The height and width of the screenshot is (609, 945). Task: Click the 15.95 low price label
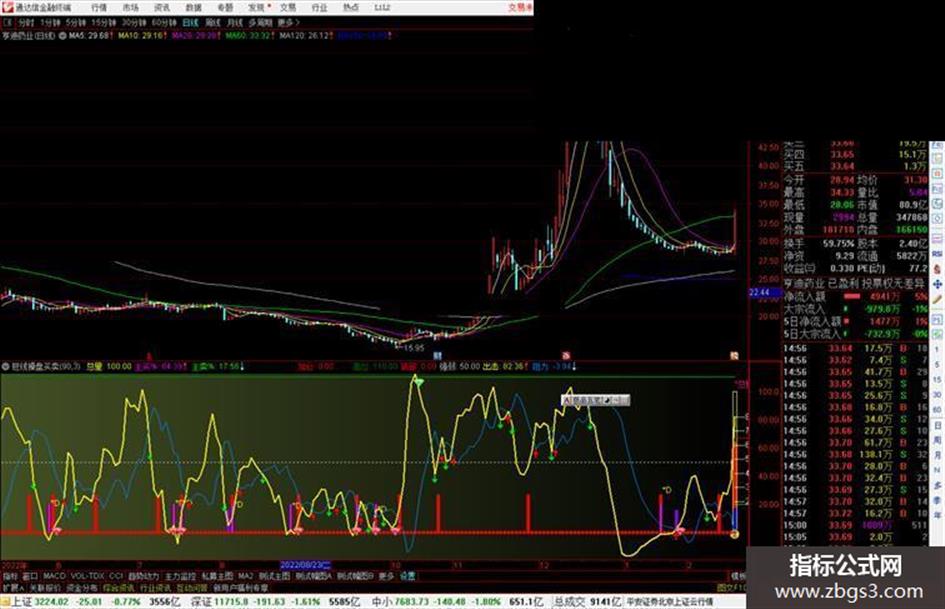[x=413, y=348]
